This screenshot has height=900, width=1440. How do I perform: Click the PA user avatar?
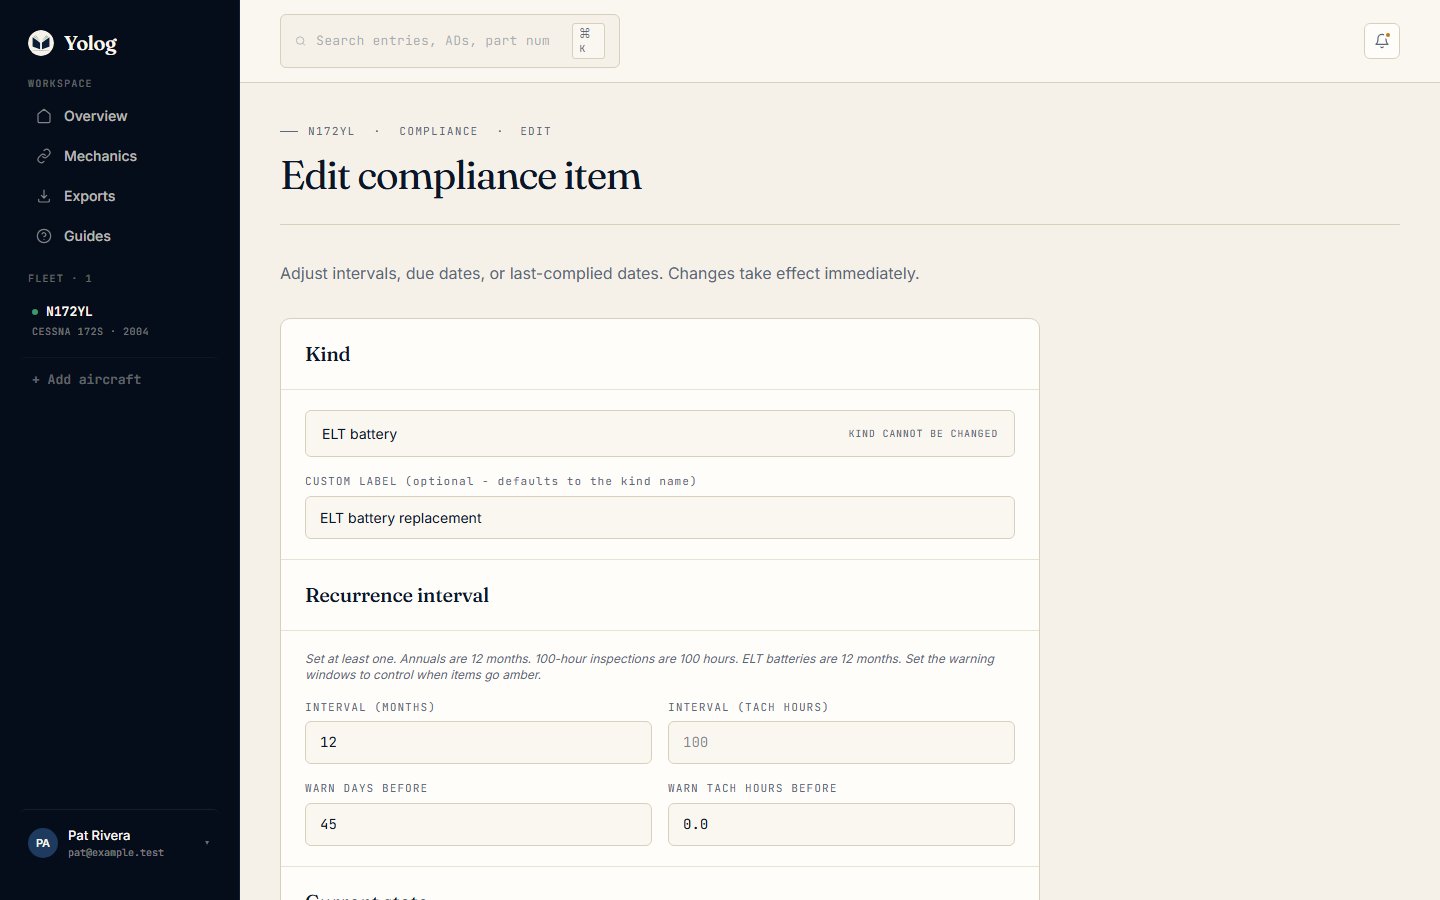[43, 843]
